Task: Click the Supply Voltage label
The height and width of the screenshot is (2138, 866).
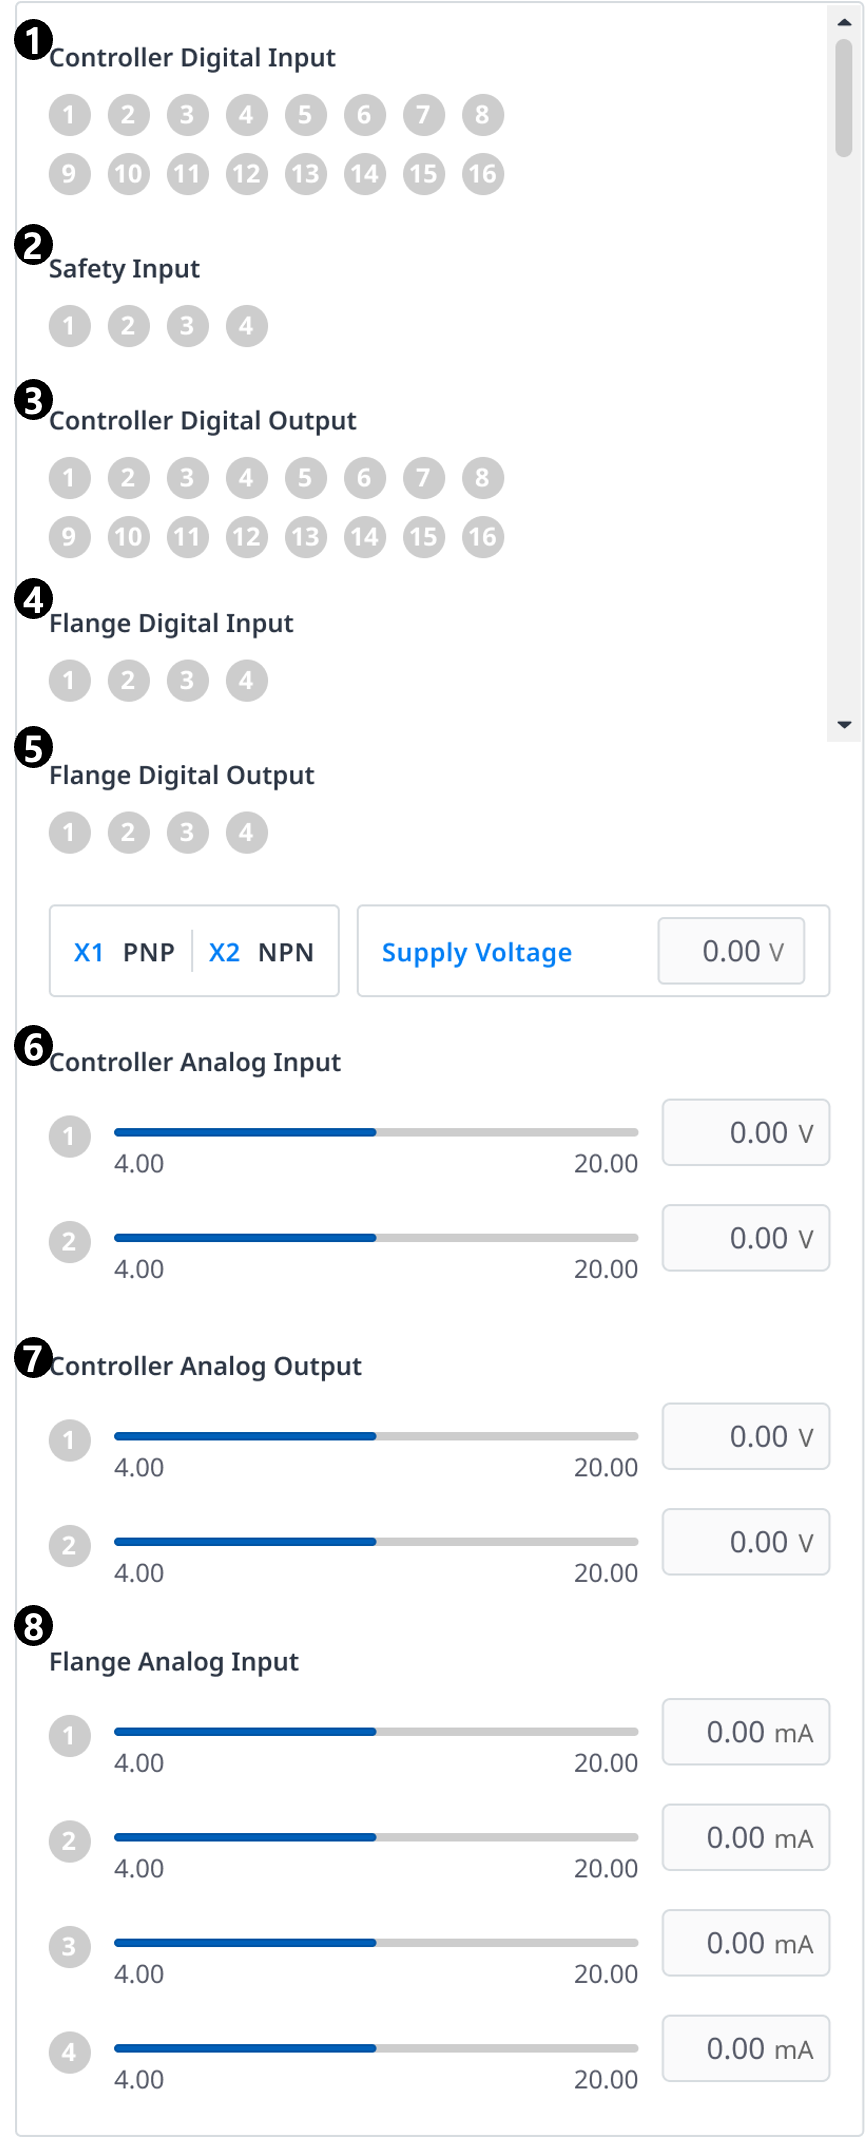Action: pyautogui.click(x=476, y=953)
